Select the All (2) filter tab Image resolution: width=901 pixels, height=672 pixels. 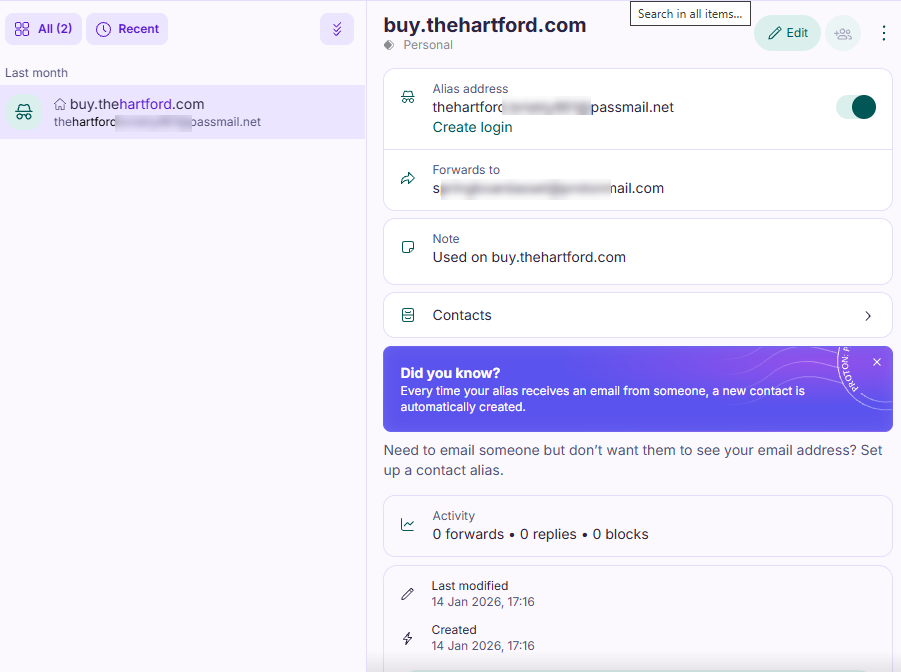[x=43, y=29]
